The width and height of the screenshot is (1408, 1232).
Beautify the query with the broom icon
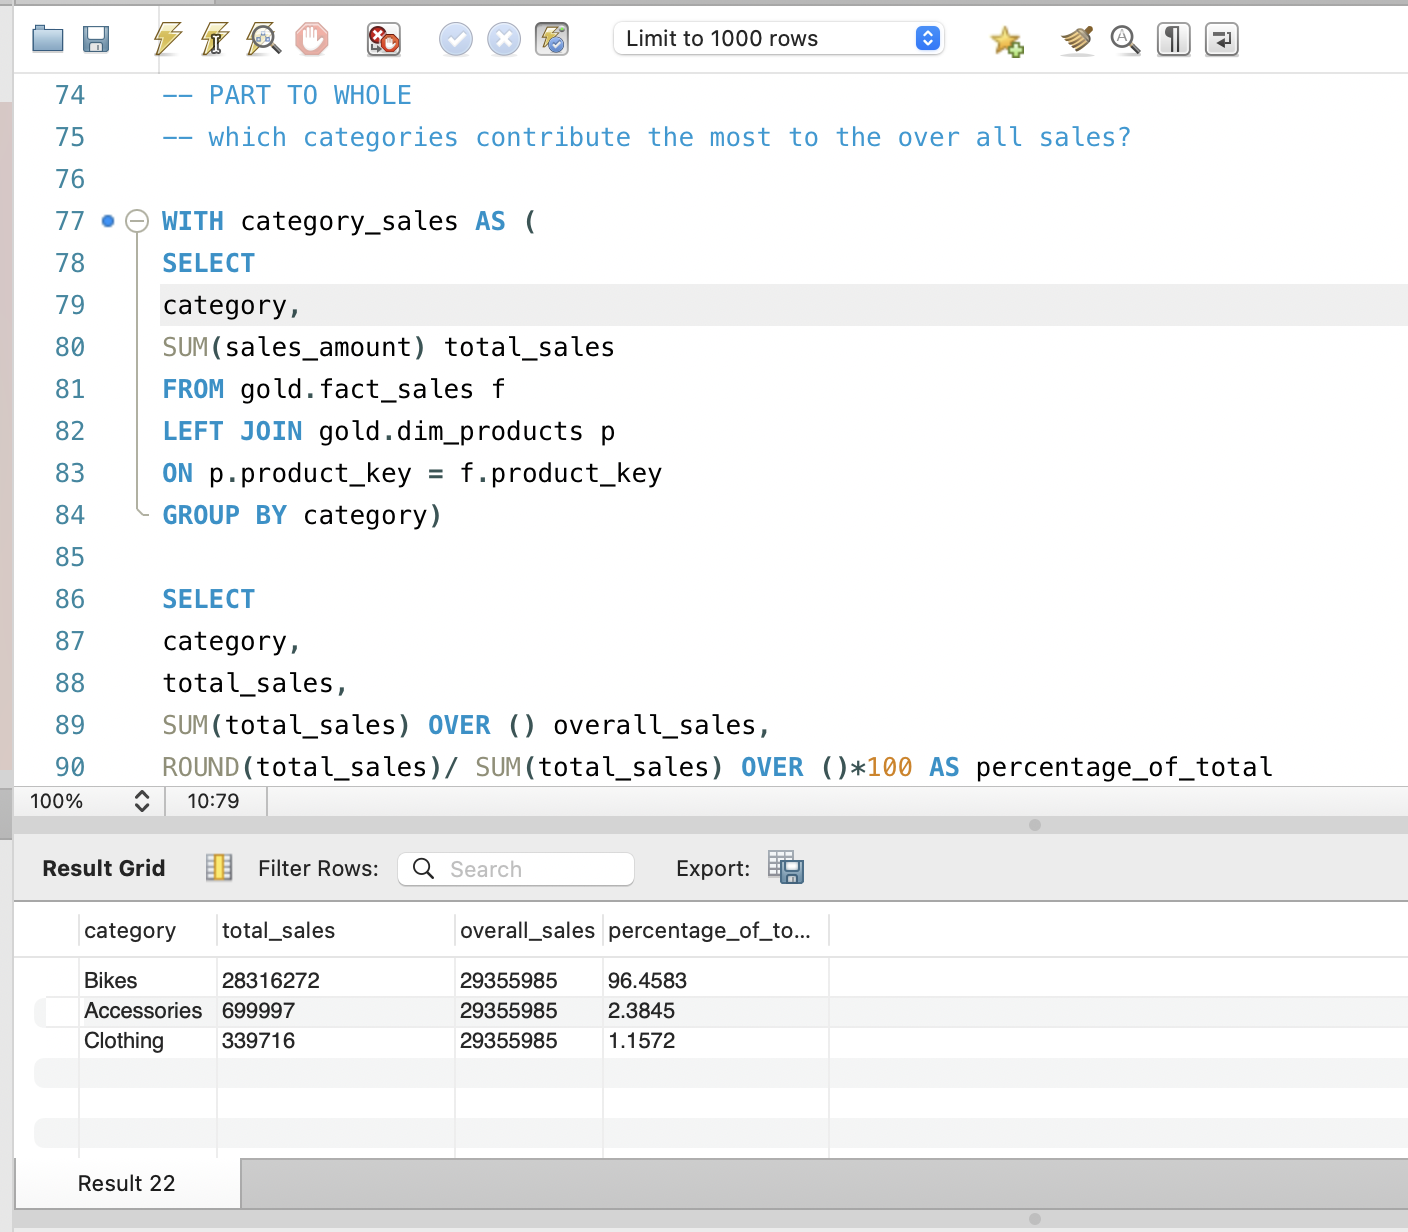1077,40
